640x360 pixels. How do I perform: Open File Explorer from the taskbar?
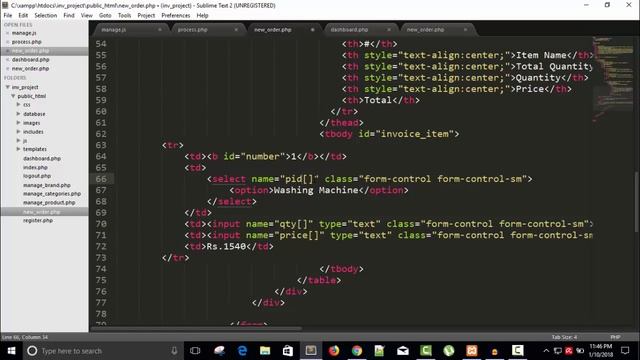[265, 351]
